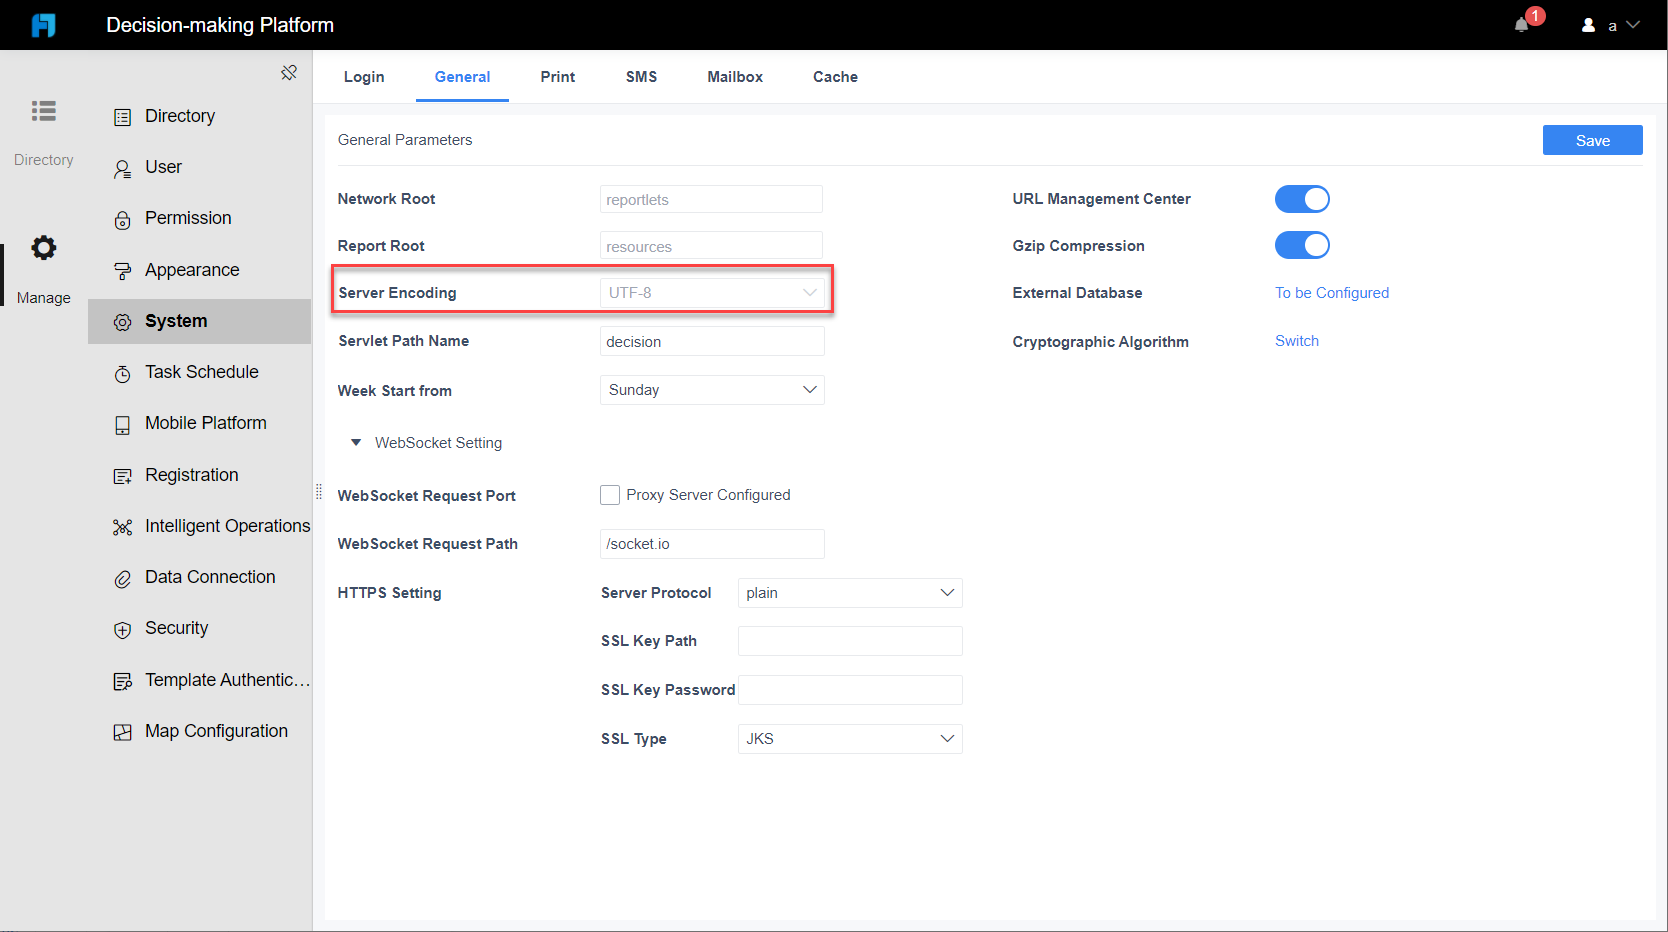The height and width of the screenshot is (932, 1668).
Task: Click the SSL Key Password field
Action: coord(850,690)
